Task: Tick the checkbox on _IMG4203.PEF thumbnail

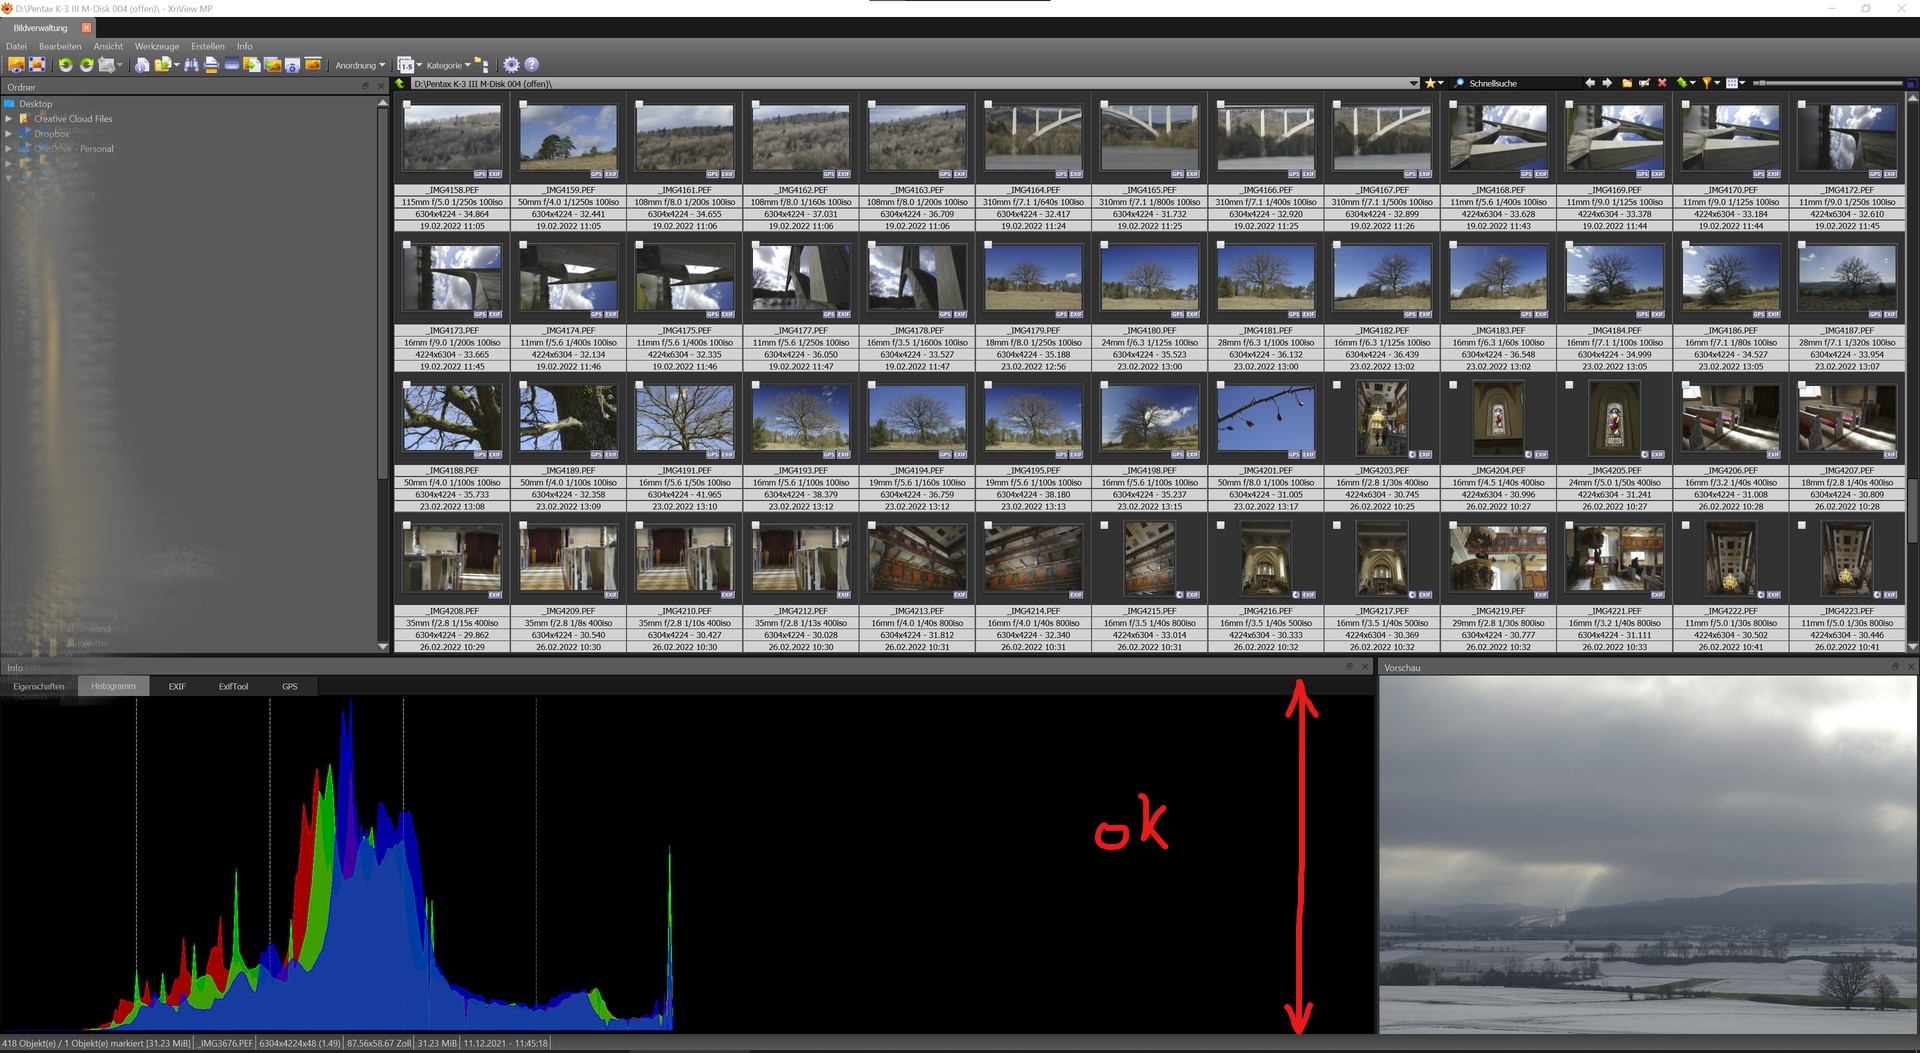Action: pos(1337,385)
